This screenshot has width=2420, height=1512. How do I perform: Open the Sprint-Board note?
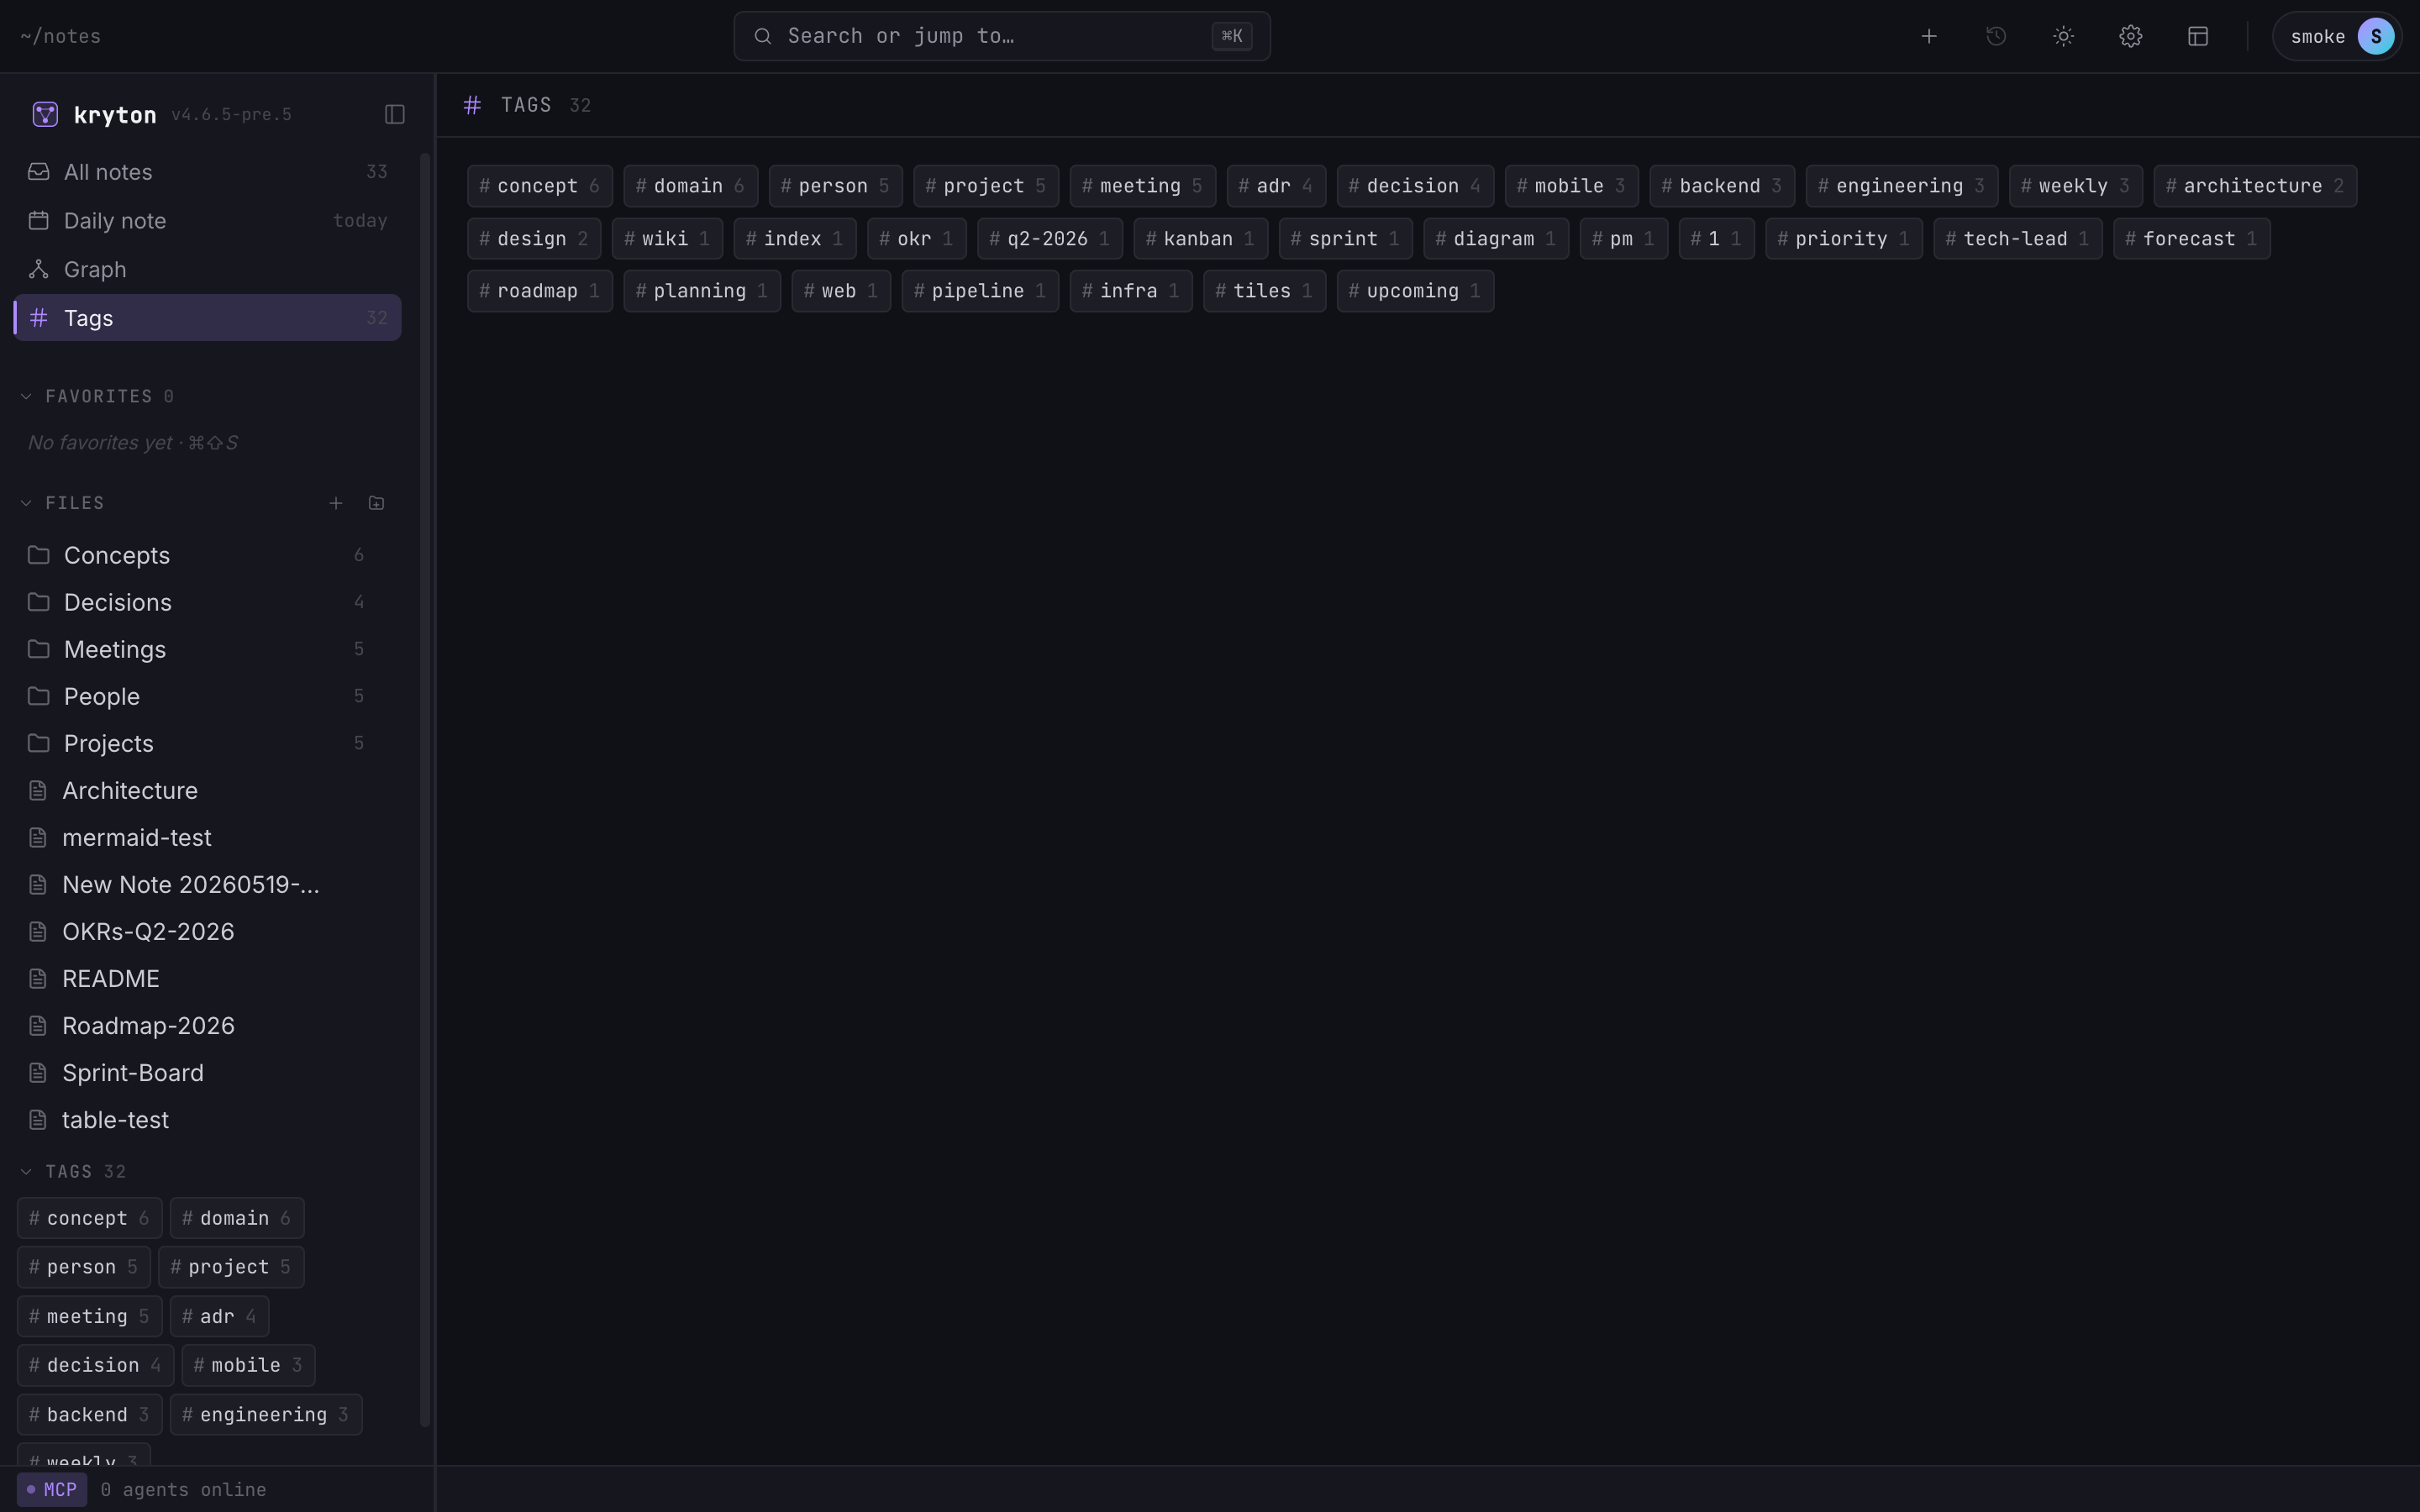(208, 1072)
